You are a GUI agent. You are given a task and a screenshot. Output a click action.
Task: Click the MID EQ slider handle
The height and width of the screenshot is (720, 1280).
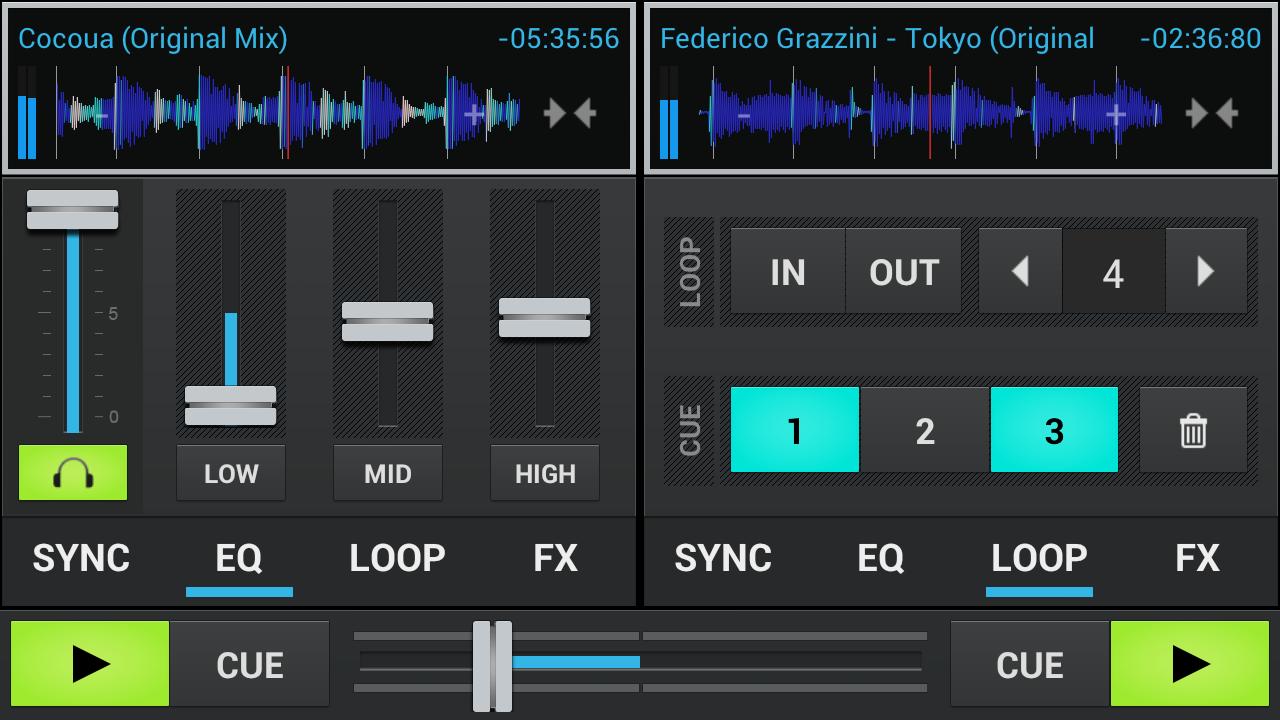click(388, 322)
